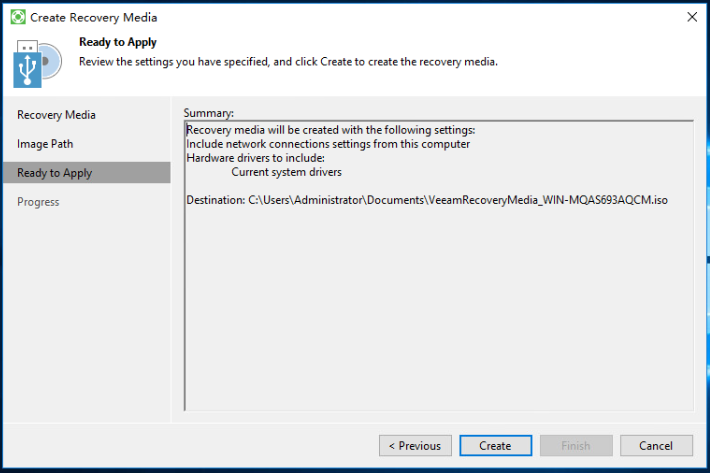
Task: Click the Veeam icon in the title bar
Action: [18, 17]
